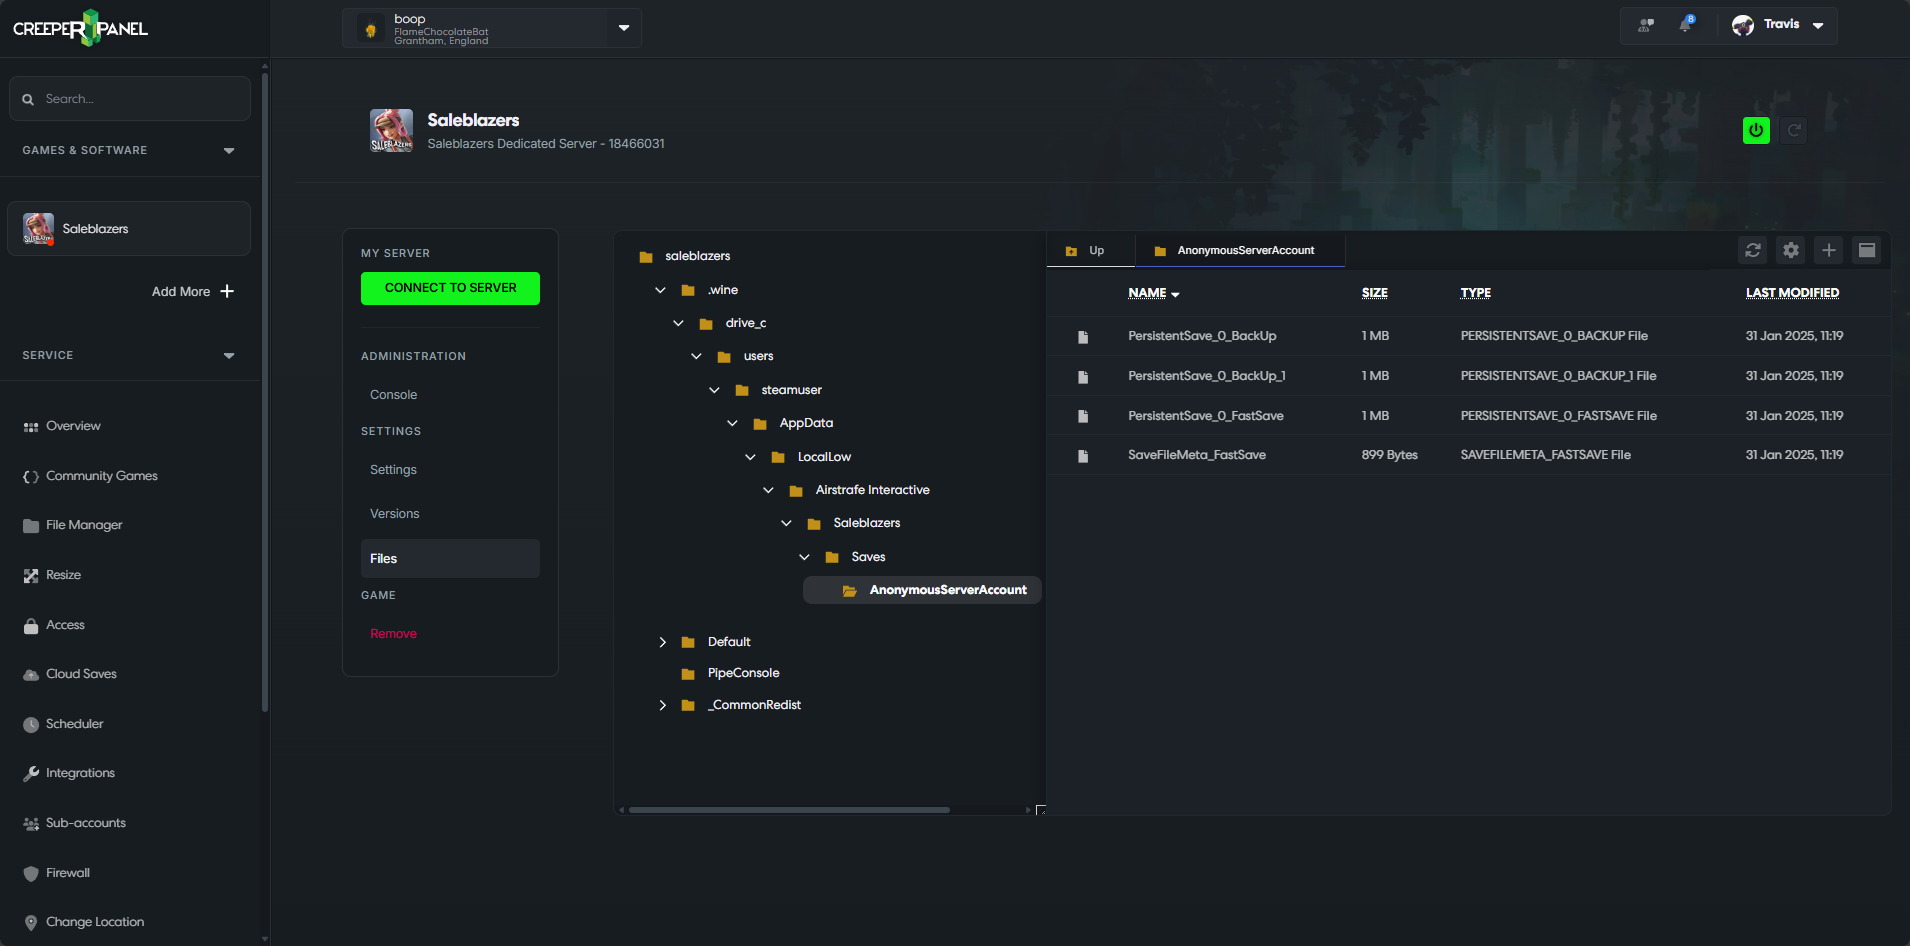The width and height of the screenshot is (1910, 946).
Task: Sort by Type column header
Action: click(1475, 293)
